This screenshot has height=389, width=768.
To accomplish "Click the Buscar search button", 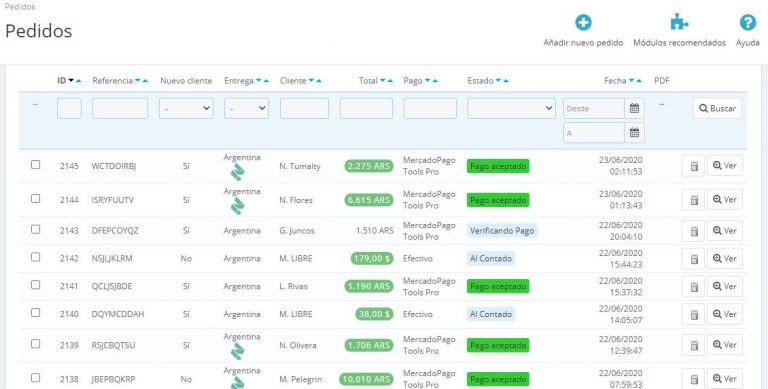I will (x=717, y=108).
